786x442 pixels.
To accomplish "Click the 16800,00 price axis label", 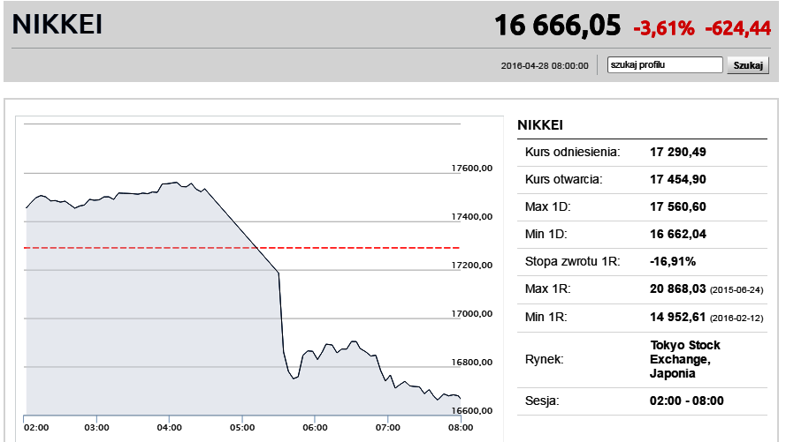I will [472, 362].
